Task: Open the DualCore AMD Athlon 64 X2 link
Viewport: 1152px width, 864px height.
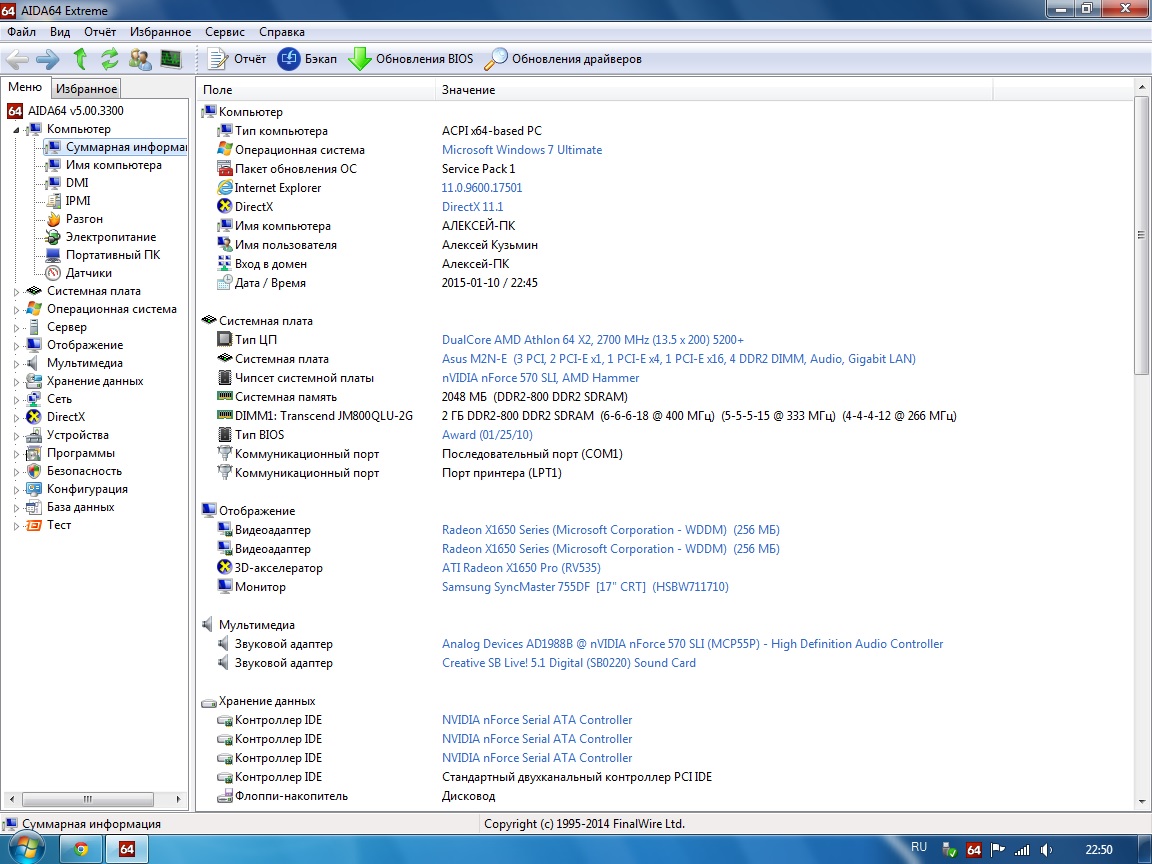Action: pyautogui.click(x=593, y=339)
